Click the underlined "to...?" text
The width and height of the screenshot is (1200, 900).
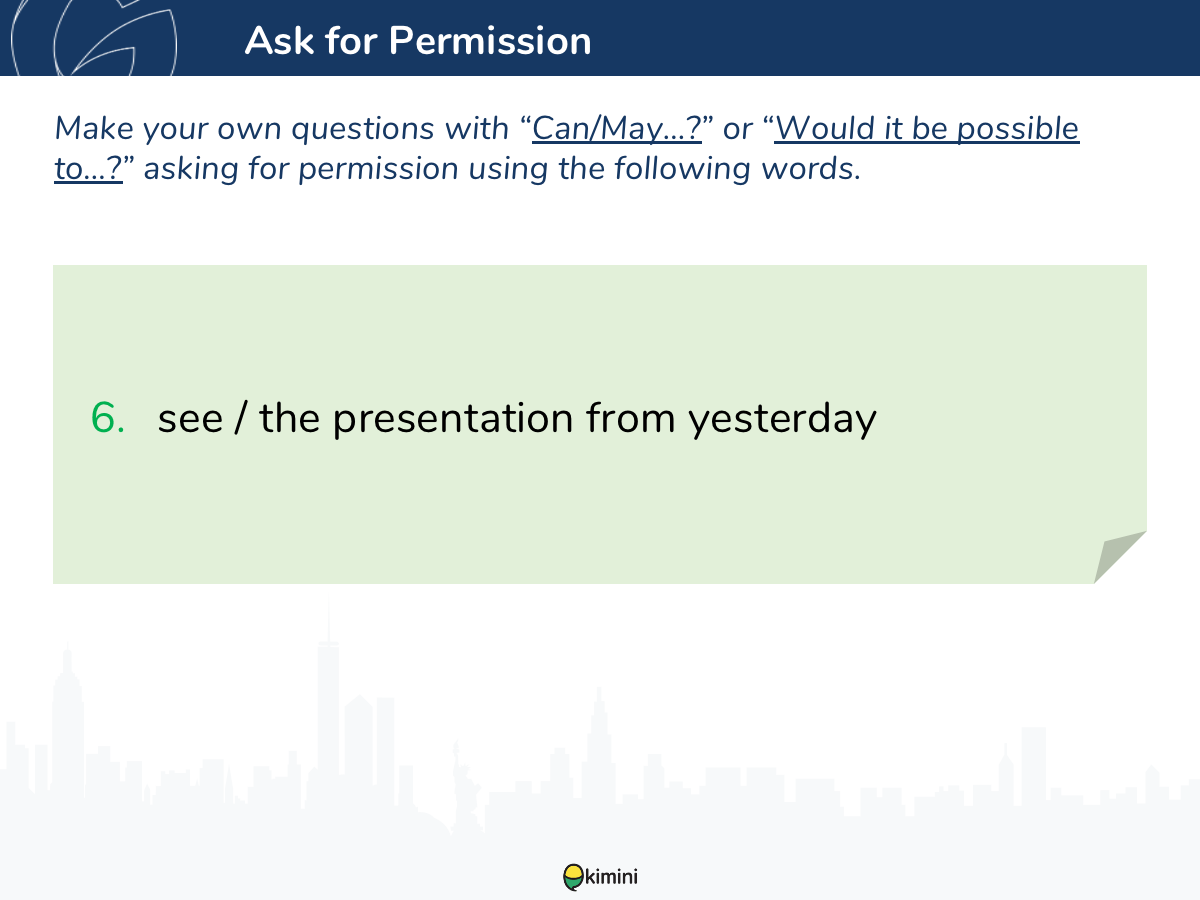[88, 168]
